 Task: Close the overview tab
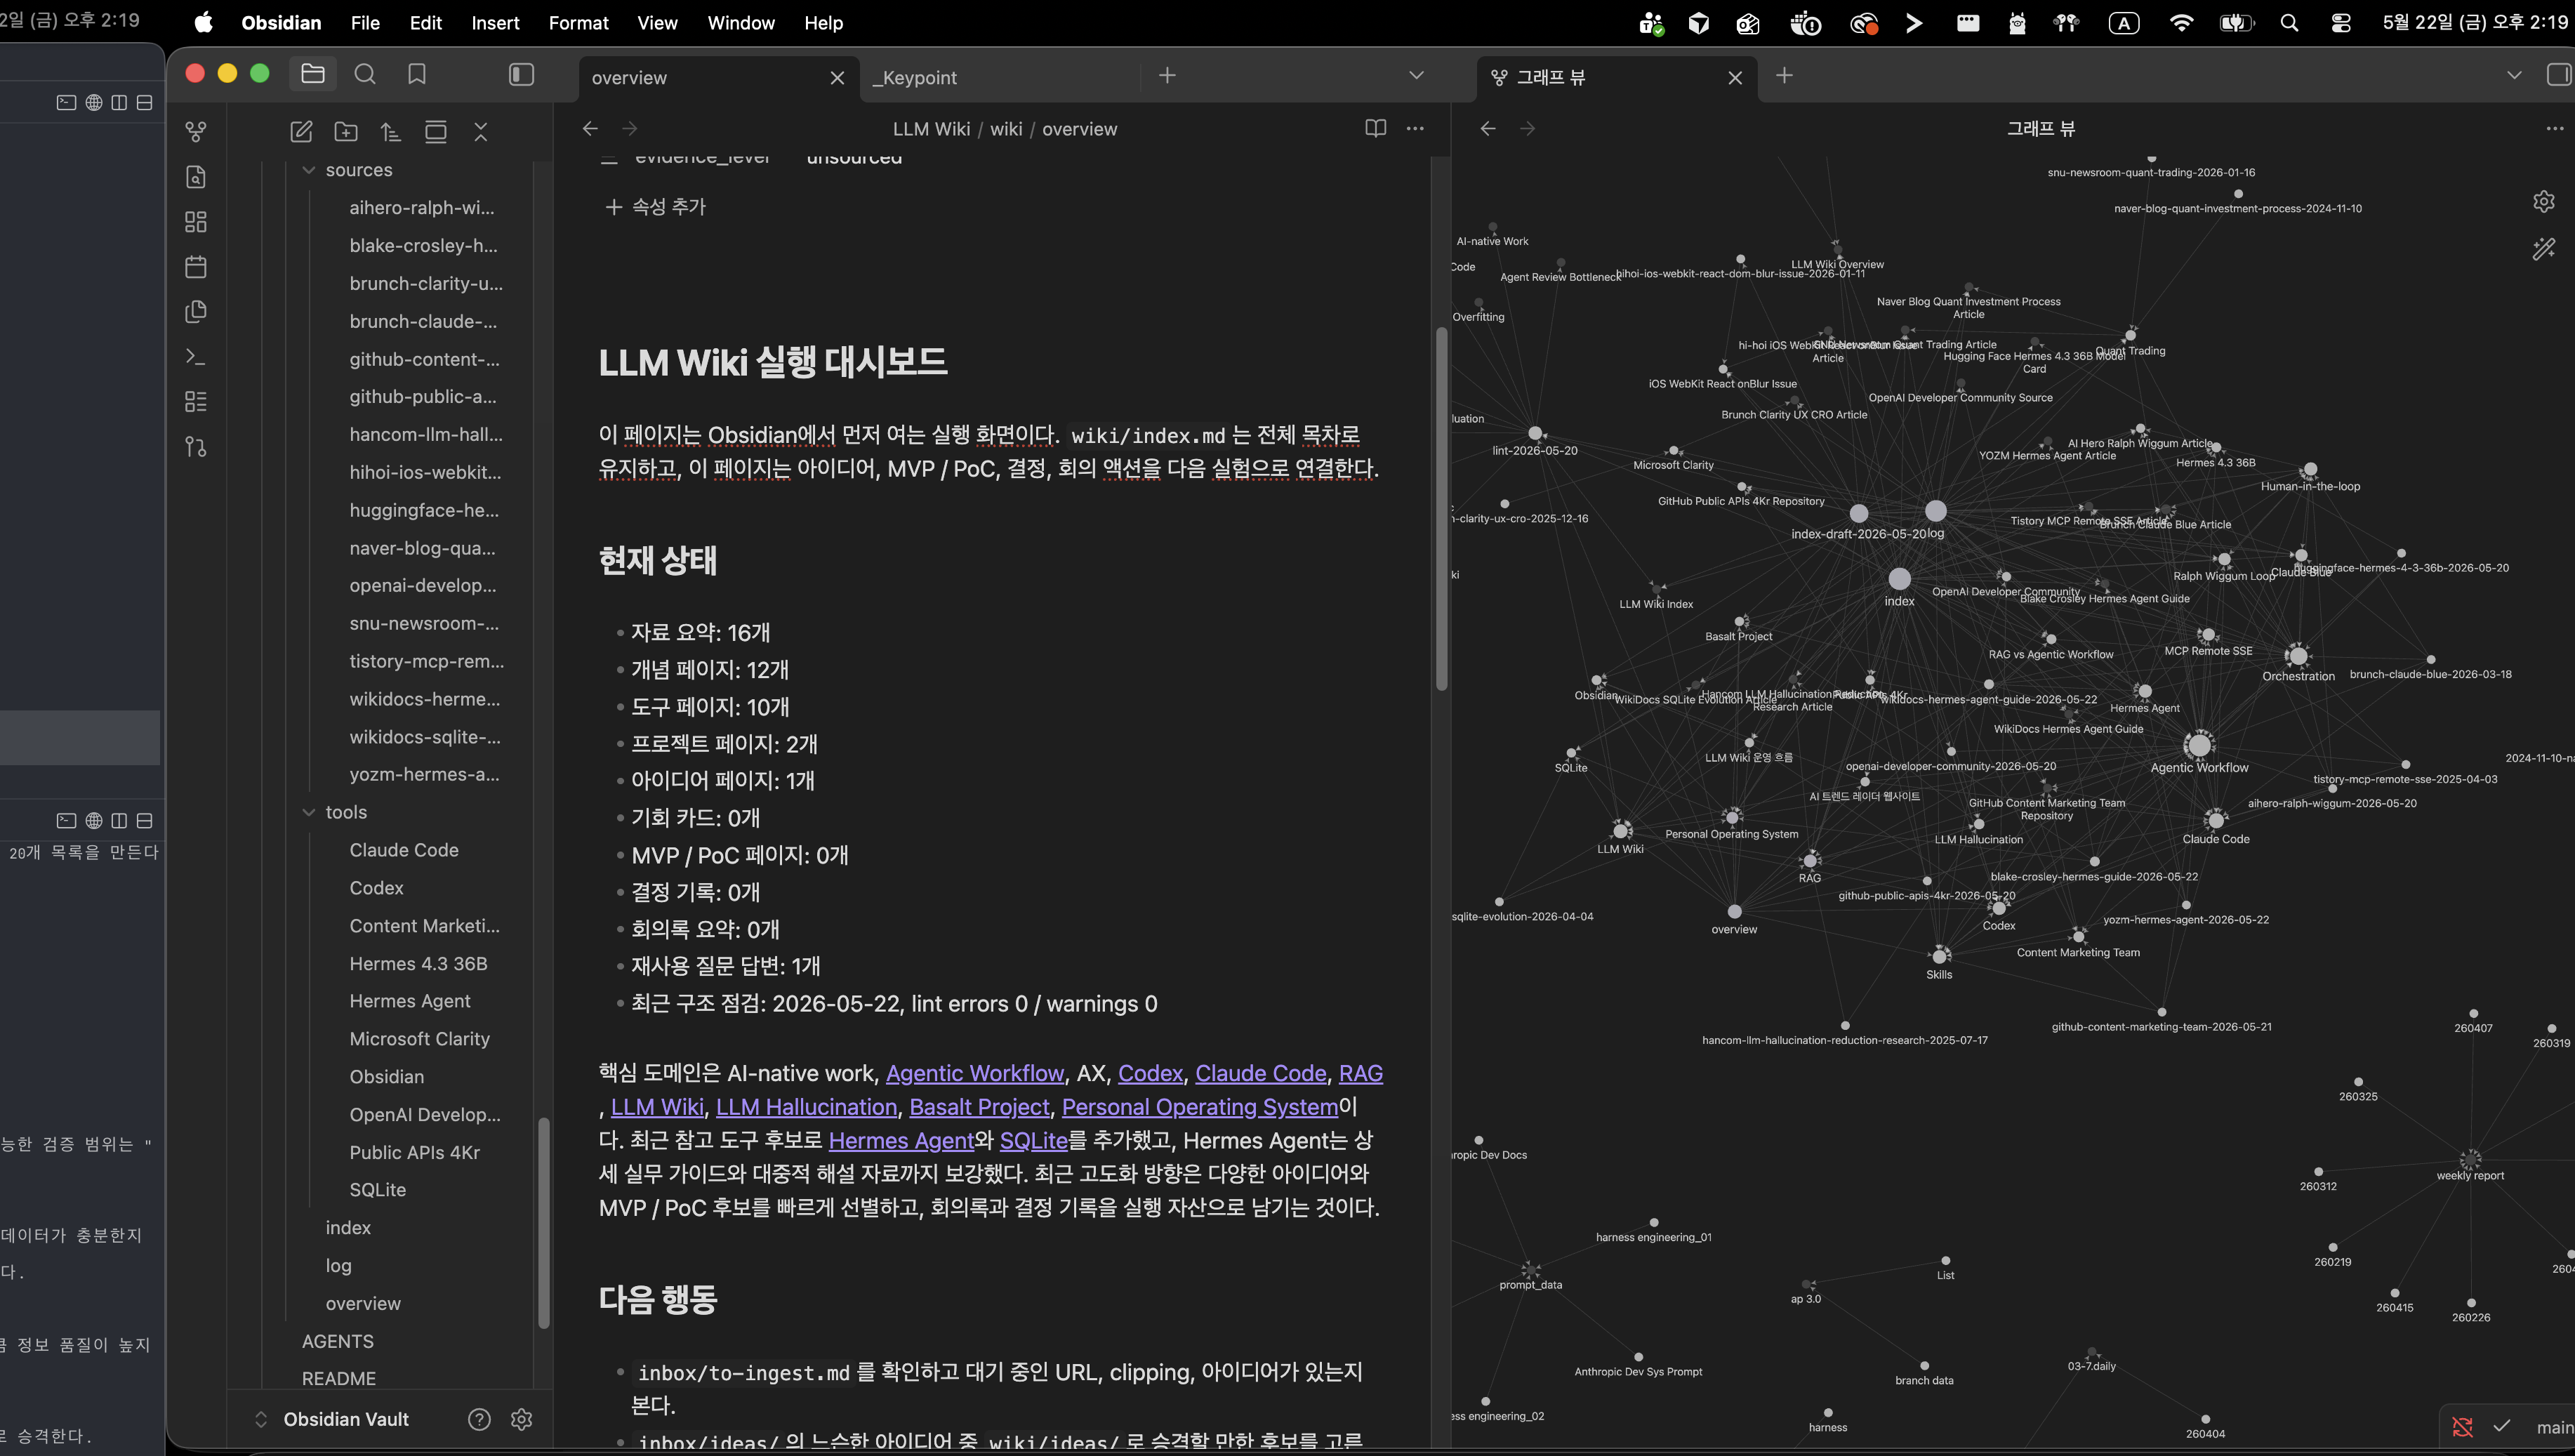pos(837,77)
